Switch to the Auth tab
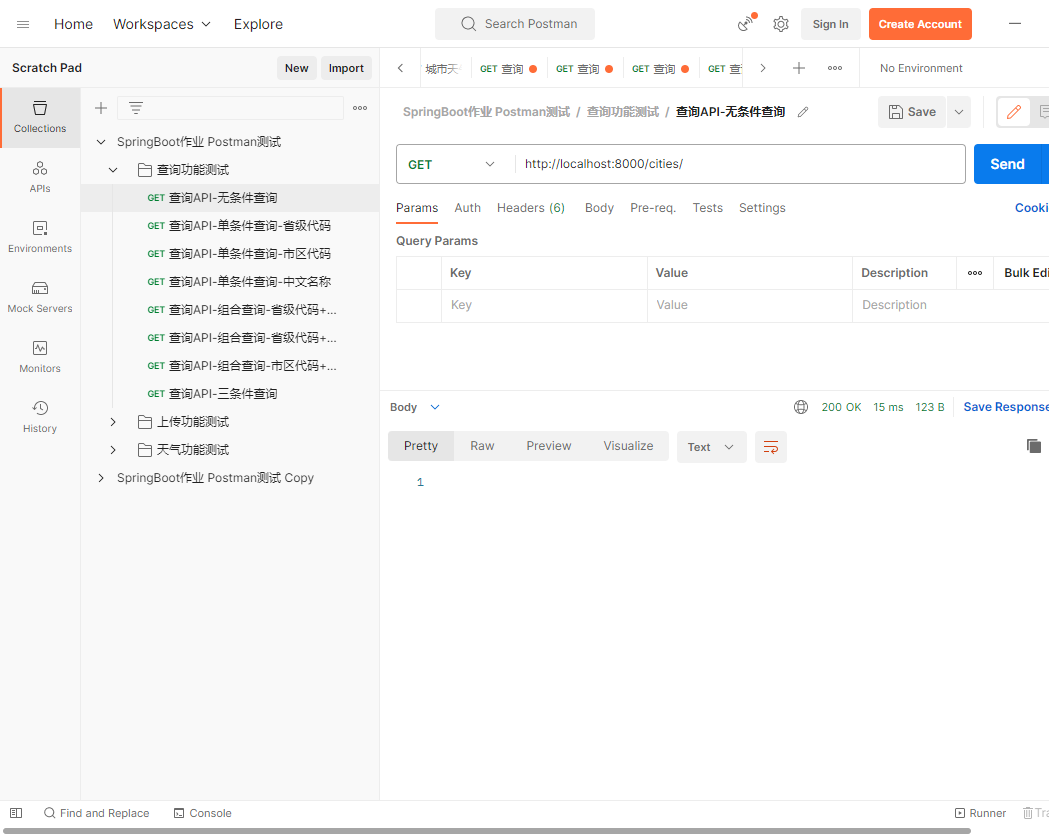Image resolution: width=1049 pixels, height=837 pixels. (468, 208)
